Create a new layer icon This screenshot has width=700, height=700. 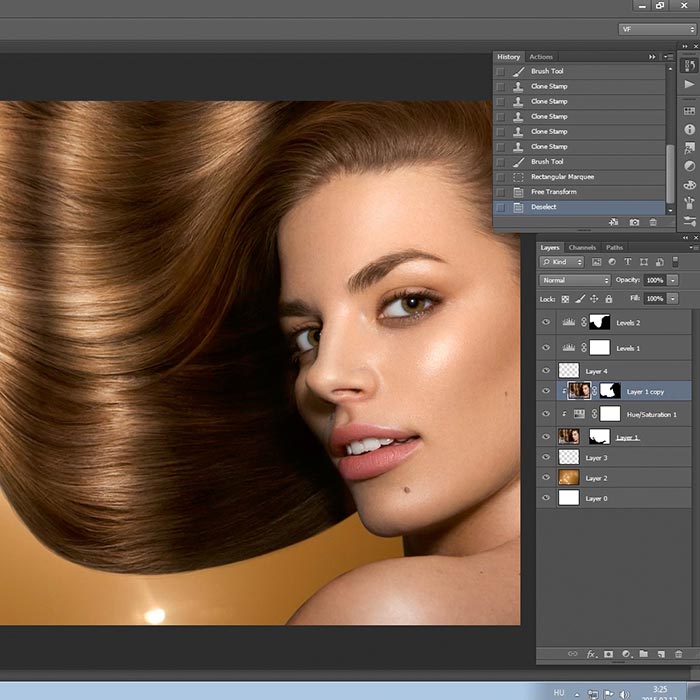point(661,654)
